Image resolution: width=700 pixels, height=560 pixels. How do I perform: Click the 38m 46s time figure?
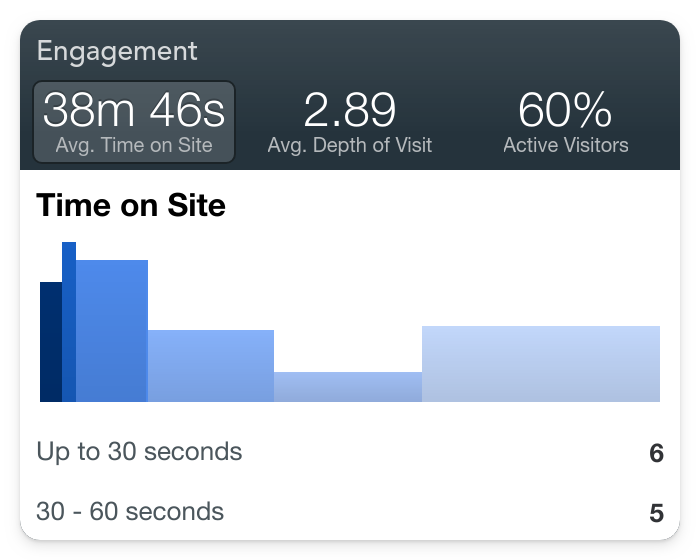pos(134,109)
